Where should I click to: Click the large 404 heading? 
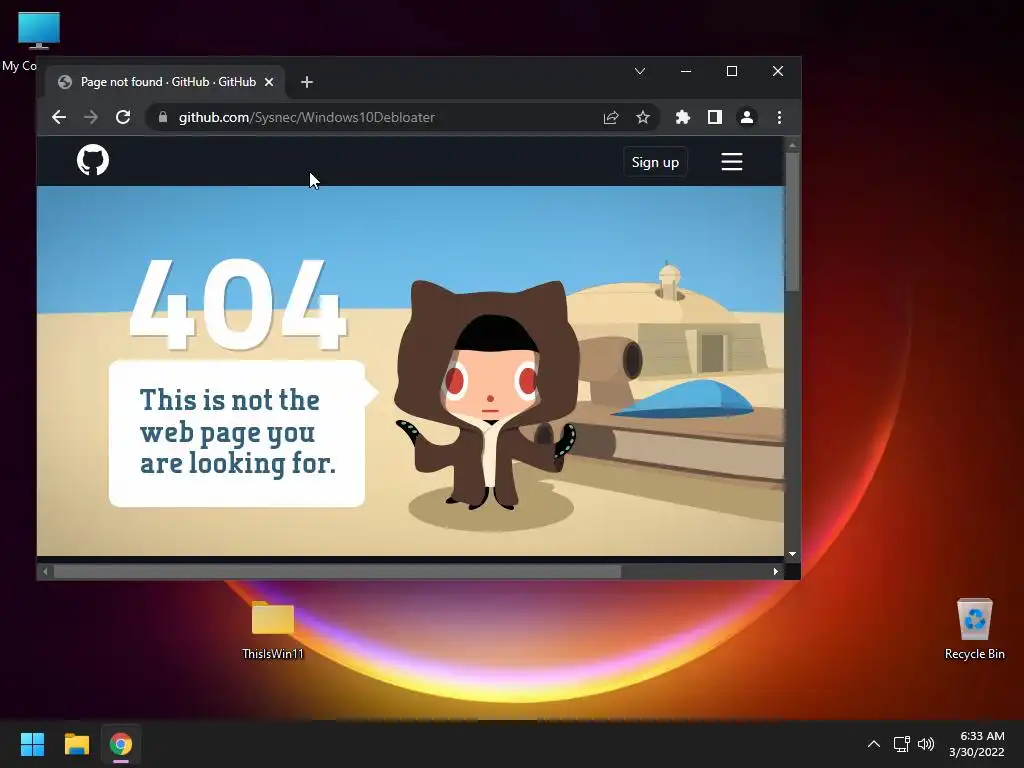237,305
